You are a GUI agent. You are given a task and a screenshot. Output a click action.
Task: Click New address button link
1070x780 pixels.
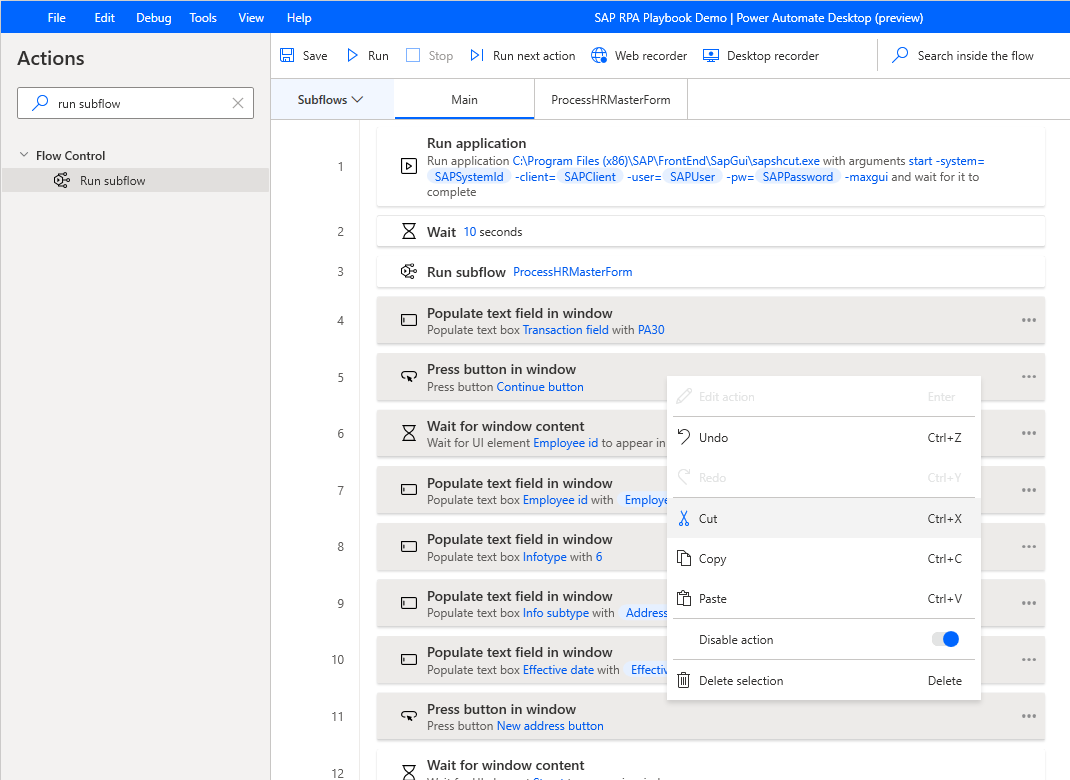pos(550,726)
